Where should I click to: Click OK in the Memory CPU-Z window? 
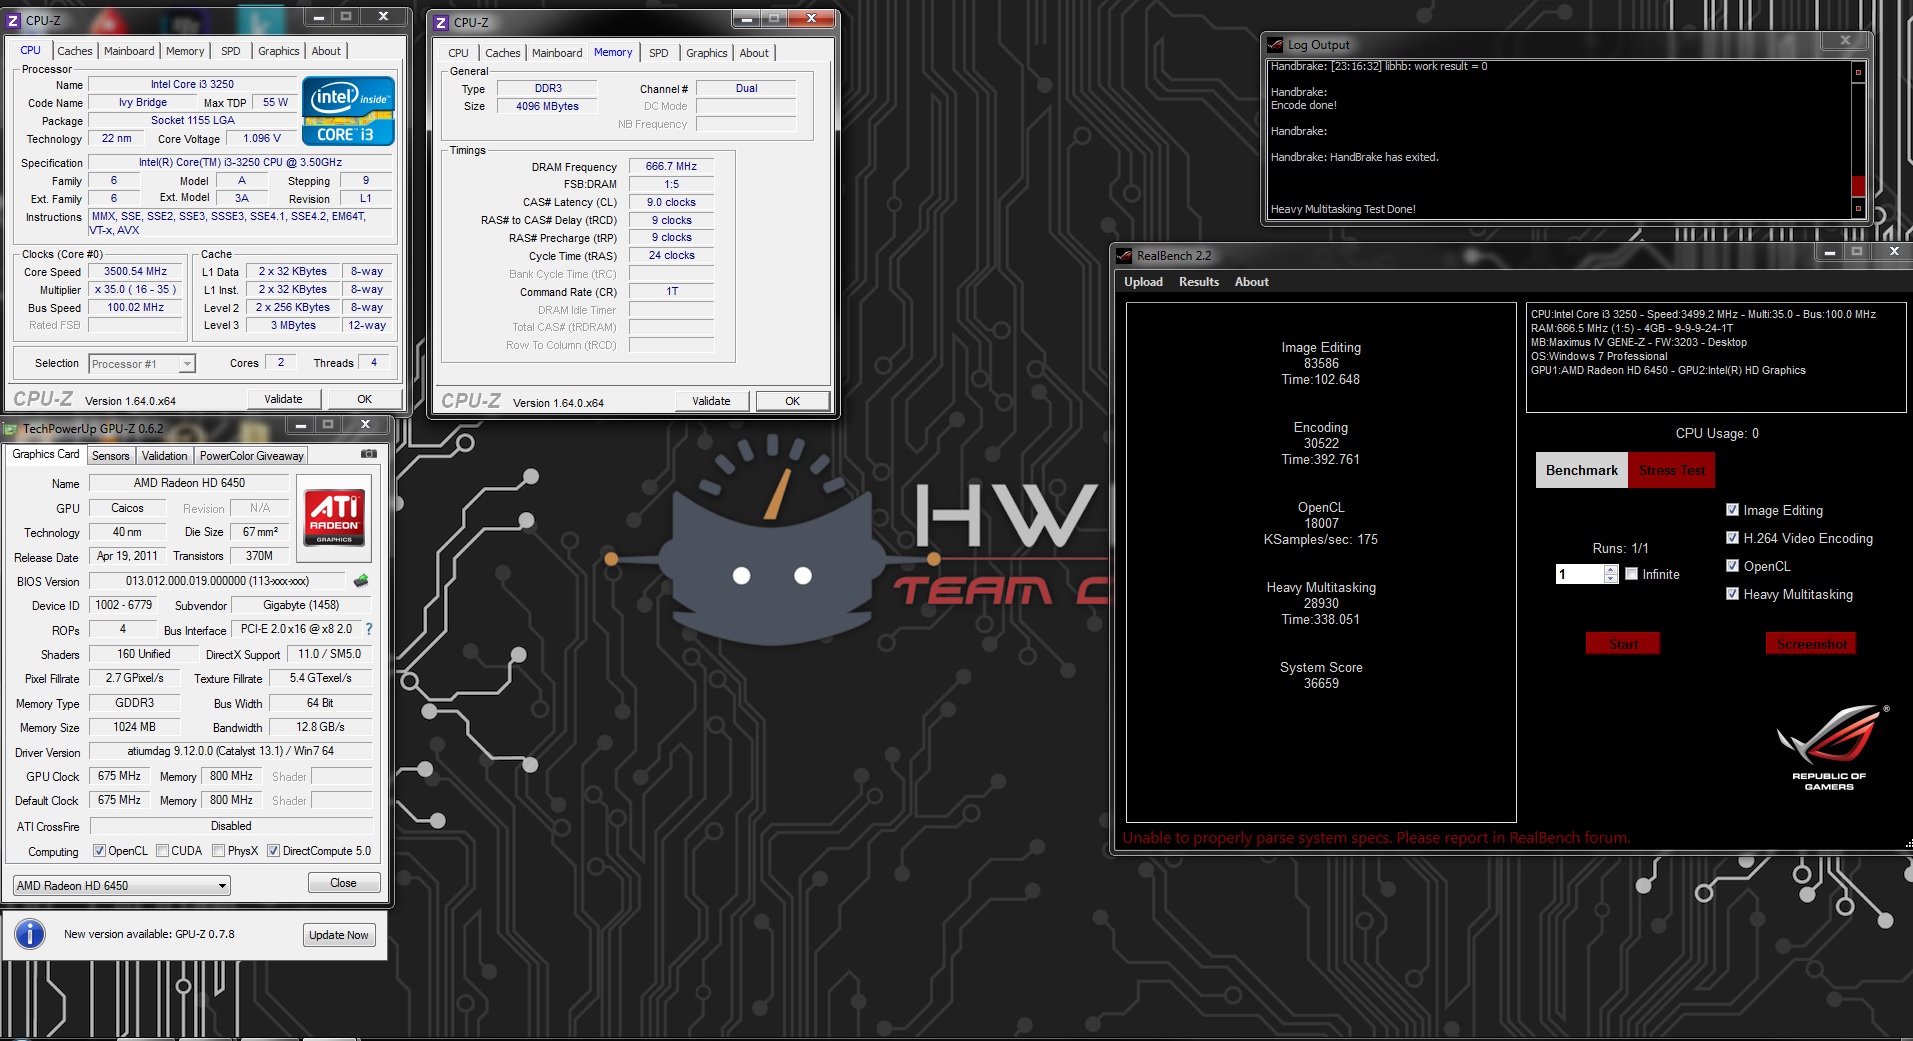pyautogui.click(x=792, y=401)
